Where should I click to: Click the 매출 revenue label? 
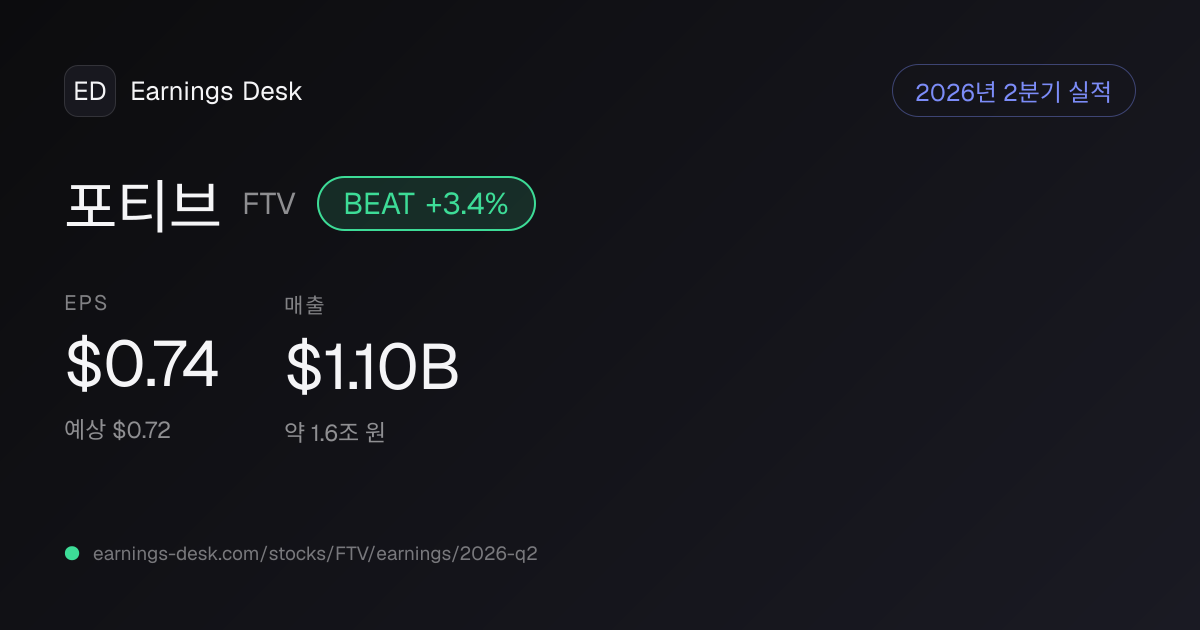click(304, 306)
